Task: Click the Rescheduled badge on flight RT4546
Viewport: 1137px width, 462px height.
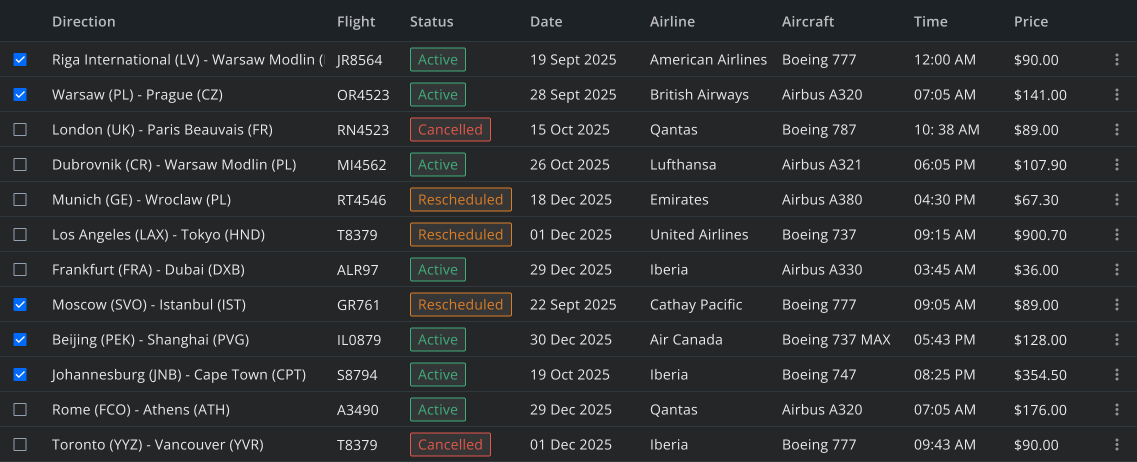Action: pyautogui.click(x=460, y=199)
